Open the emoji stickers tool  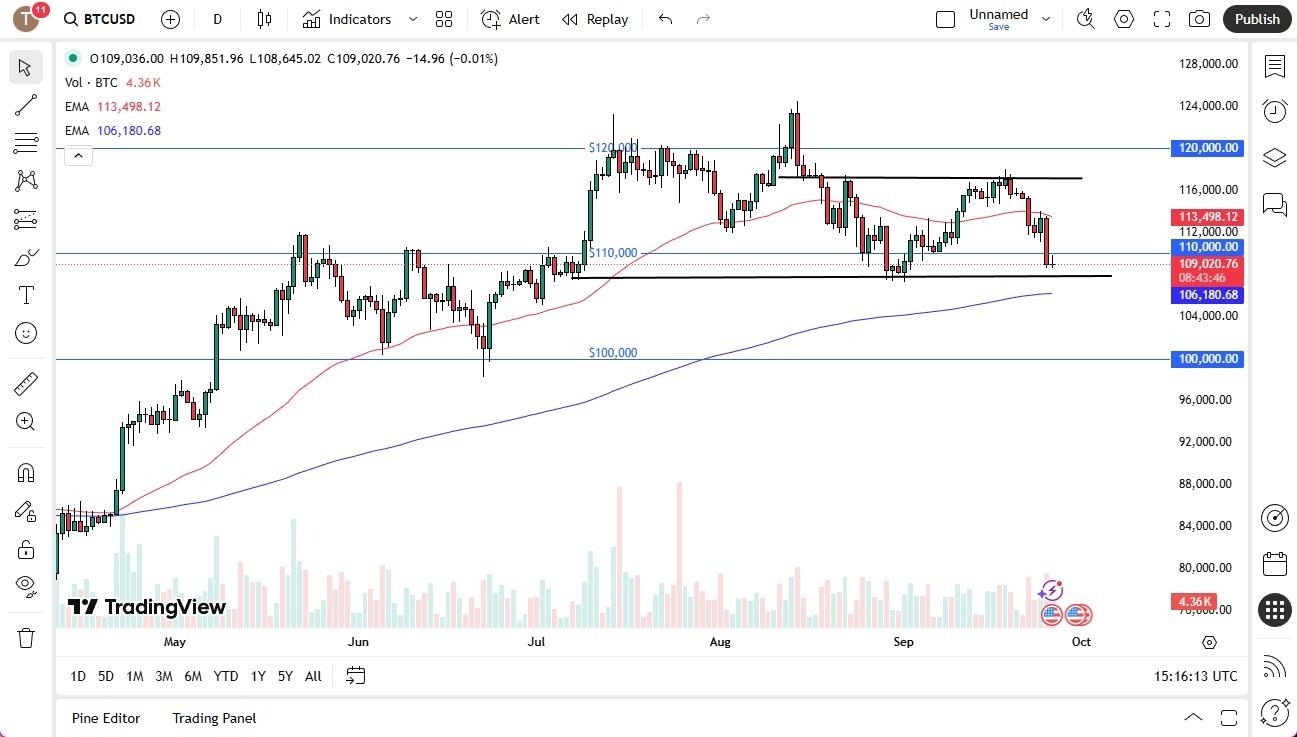tap(25, 333)
